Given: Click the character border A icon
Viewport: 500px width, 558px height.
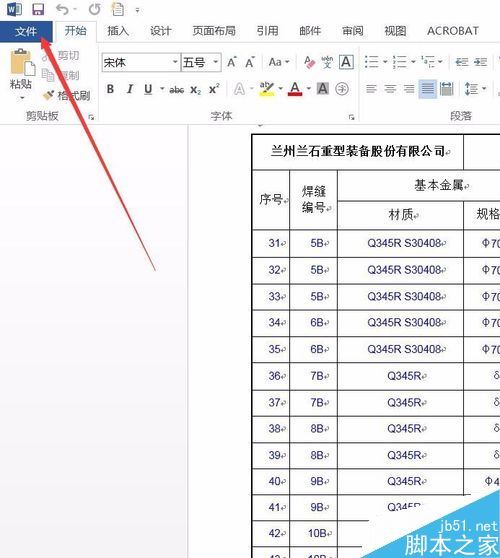Looking at the screenshot, I should (346, 63).
